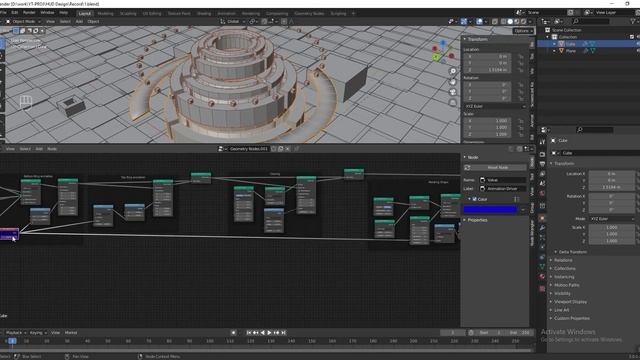Open viewport Object menu
The height and width of the screenshot is (360, 640).
(x=93, y=21)
